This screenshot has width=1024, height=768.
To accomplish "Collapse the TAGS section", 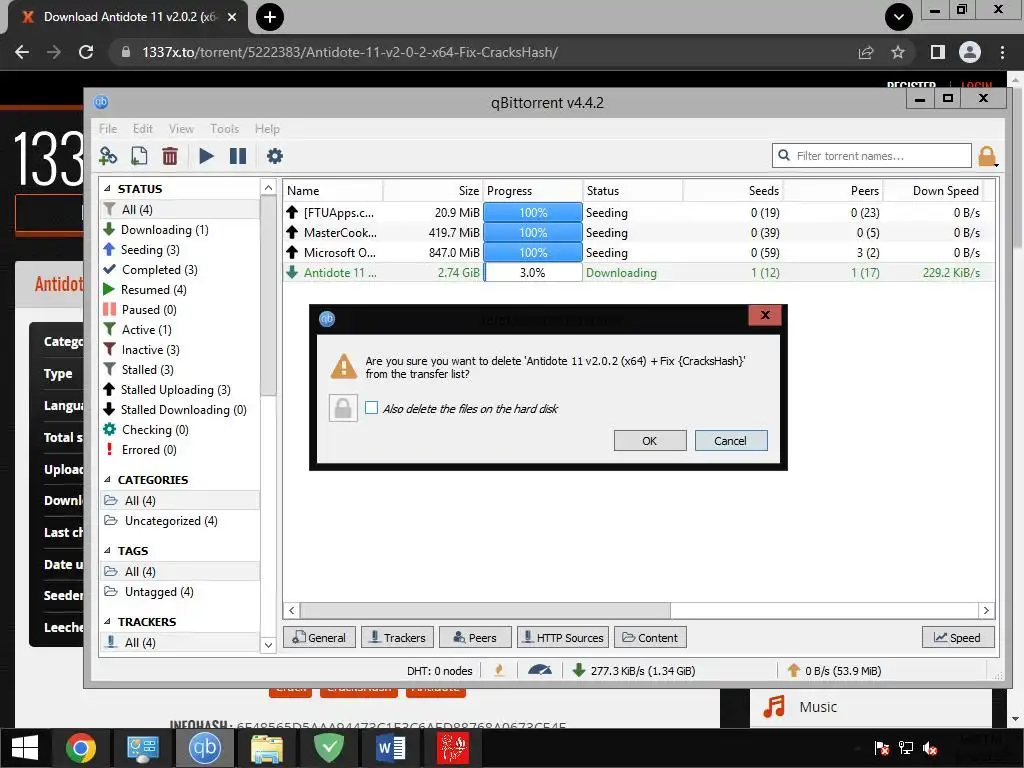I will coord(108,551).
